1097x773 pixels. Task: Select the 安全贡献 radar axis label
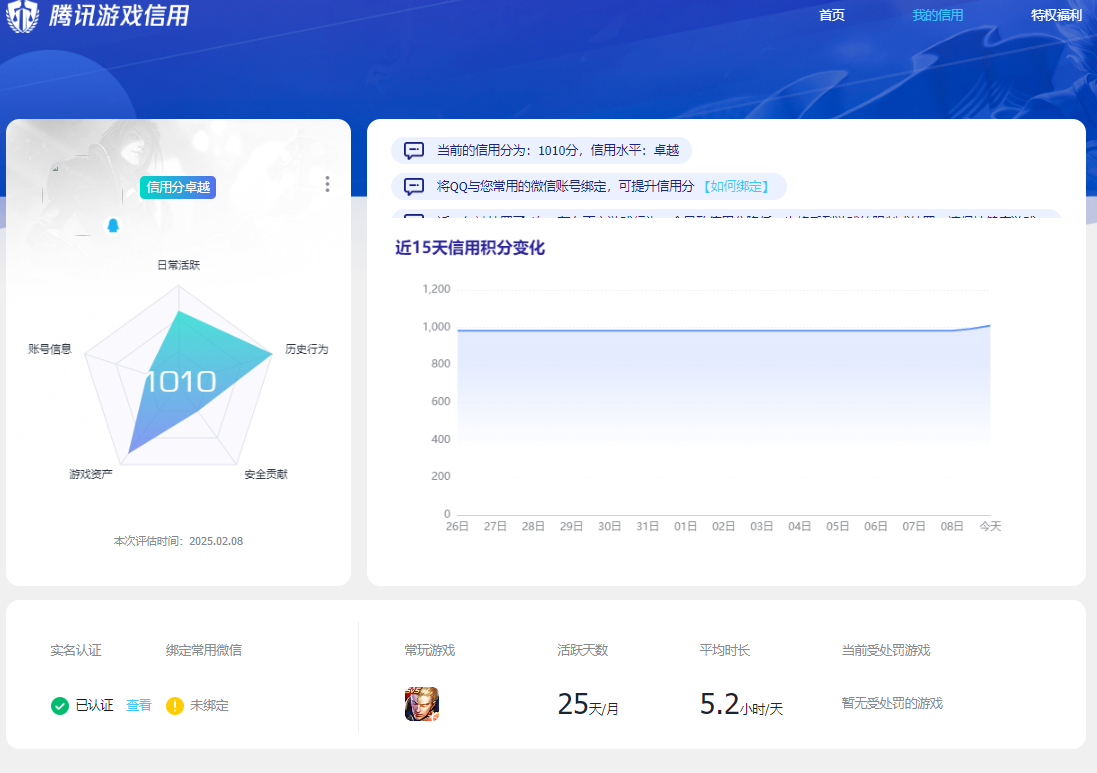266,474
